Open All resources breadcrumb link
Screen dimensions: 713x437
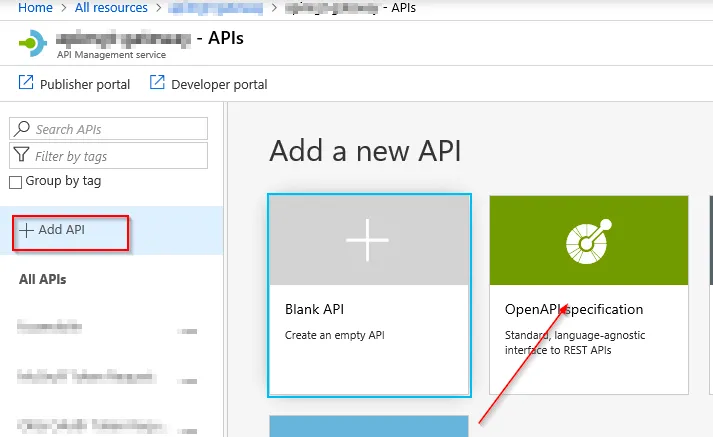click(x=111, y=8)
